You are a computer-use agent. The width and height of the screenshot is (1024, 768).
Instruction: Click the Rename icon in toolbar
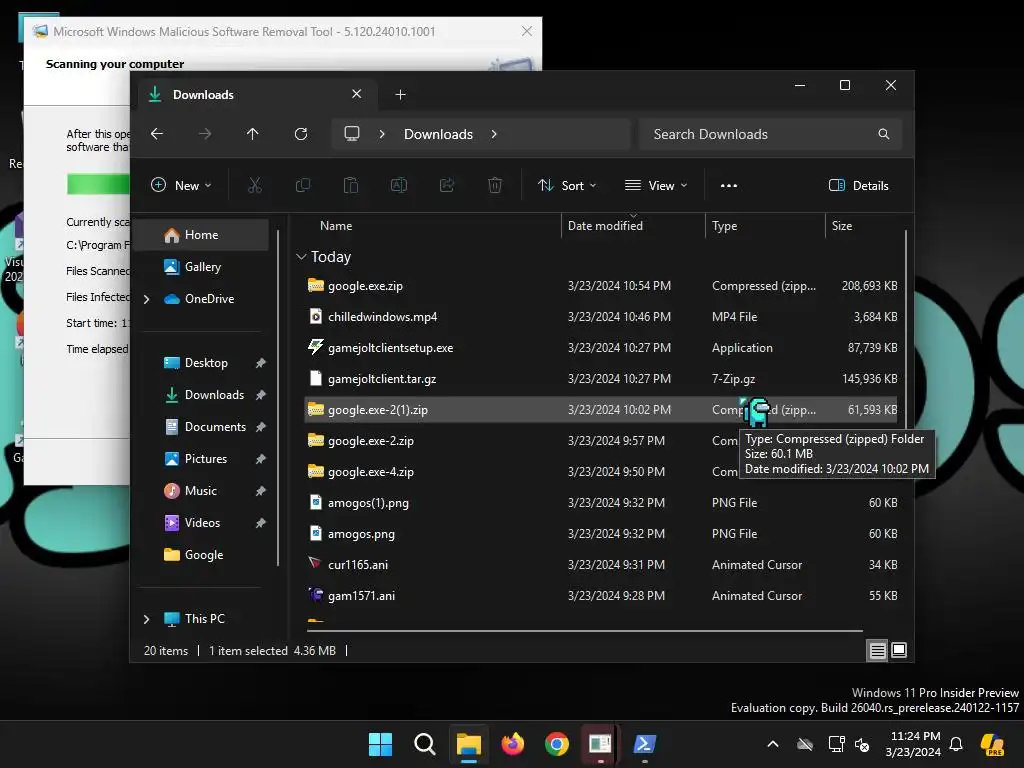pos(399,185)
